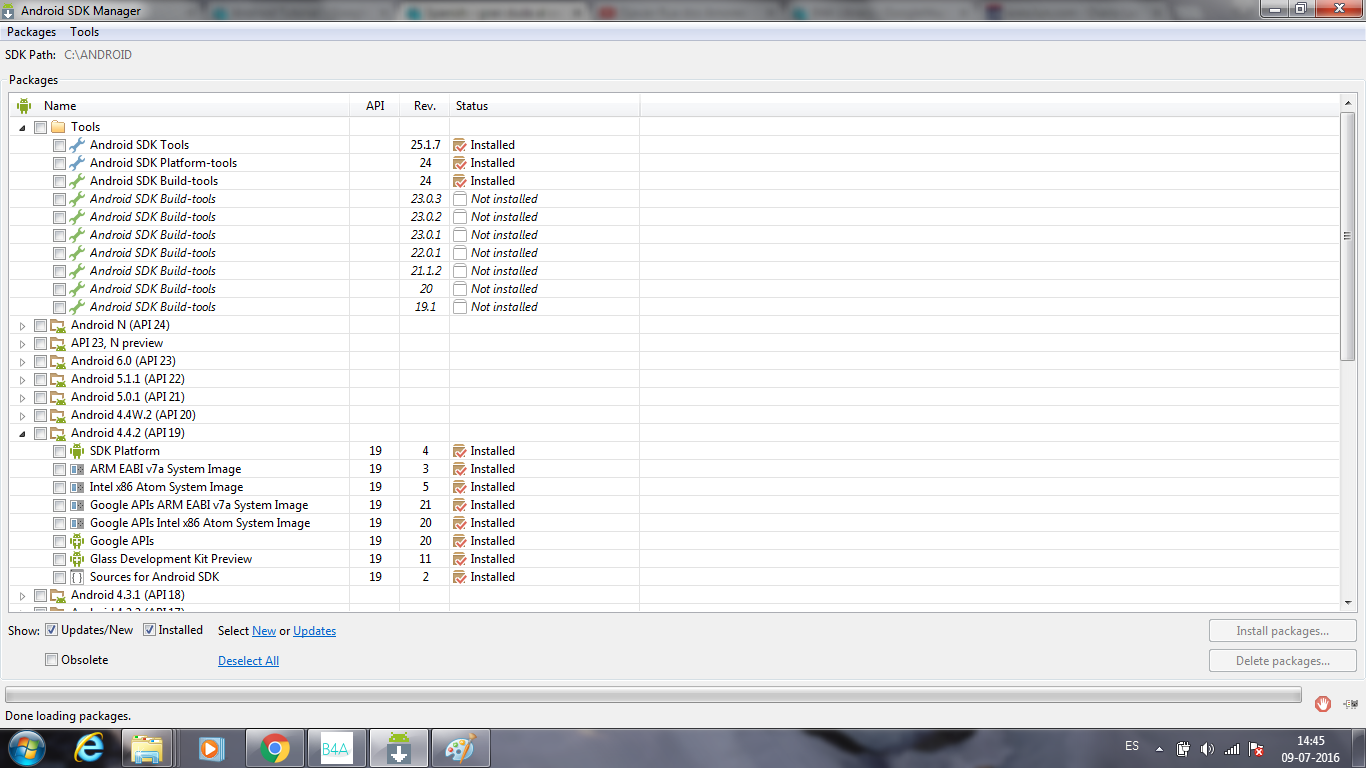The height and width of the screenshot is (768, 1366).
Task: Check Build-tools revision 23.0.2 checkbox
Action: (60, 217)
